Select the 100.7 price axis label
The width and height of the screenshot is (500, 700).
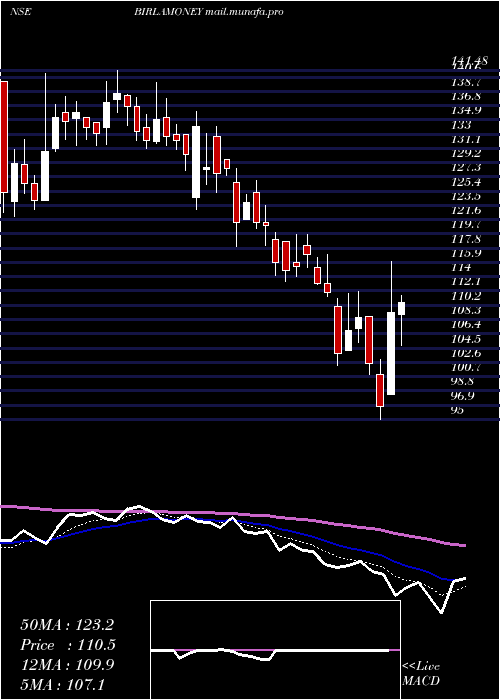466,368
